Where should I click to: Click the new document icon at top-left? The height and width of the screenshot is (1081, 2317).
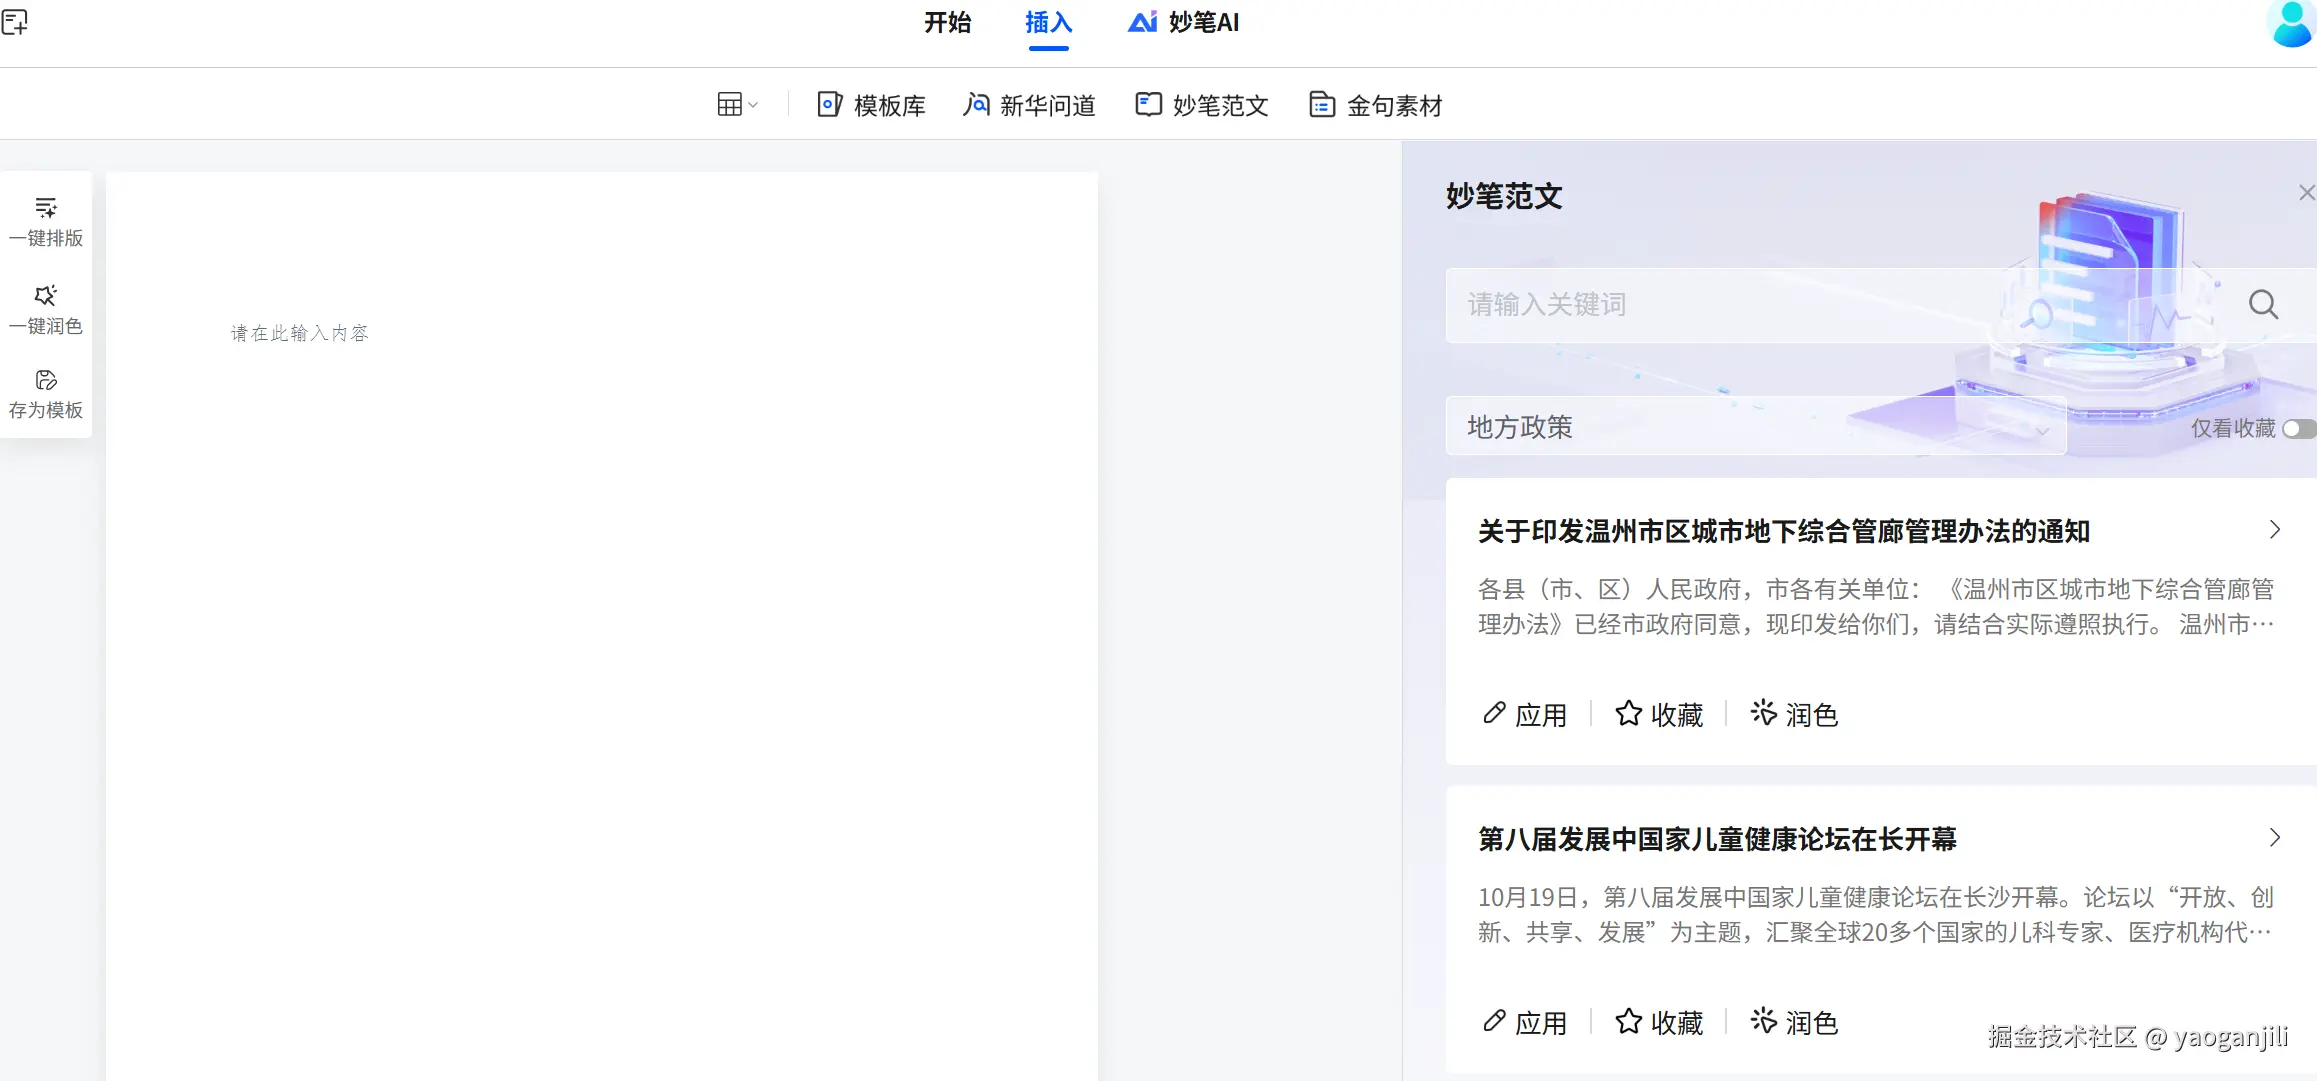coord(15,21)
